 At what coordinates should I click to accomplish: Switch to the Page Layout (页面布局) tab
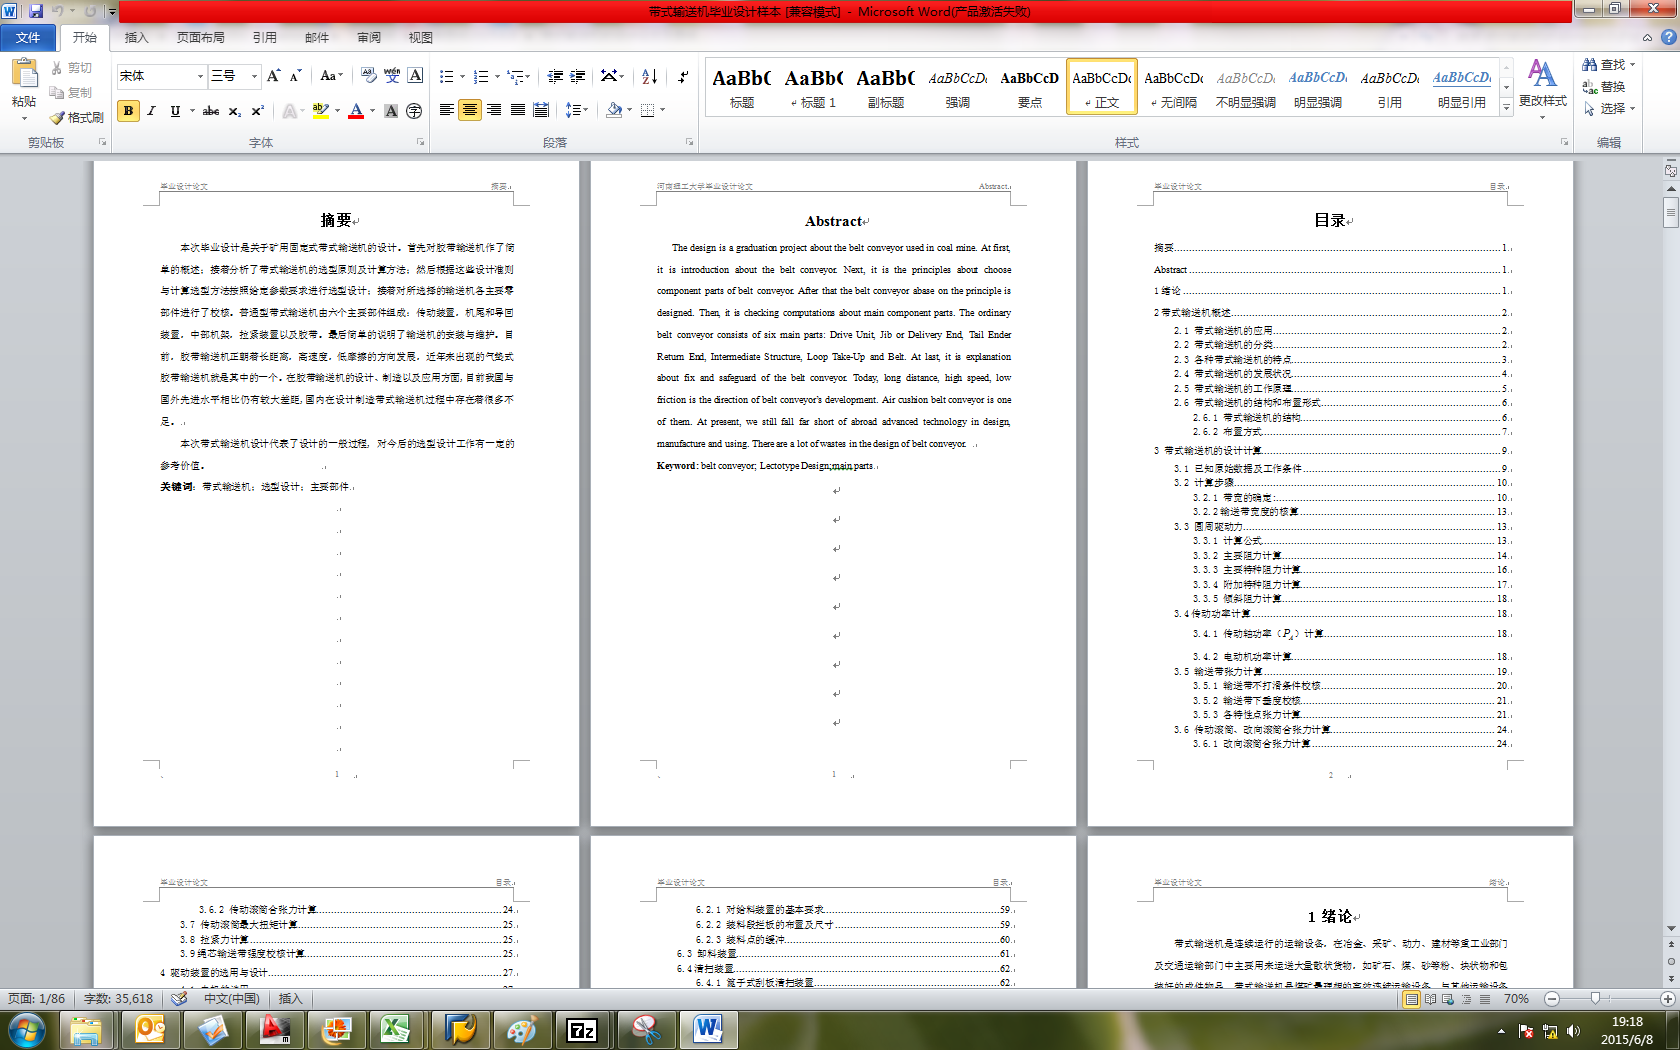coord(201,37)
